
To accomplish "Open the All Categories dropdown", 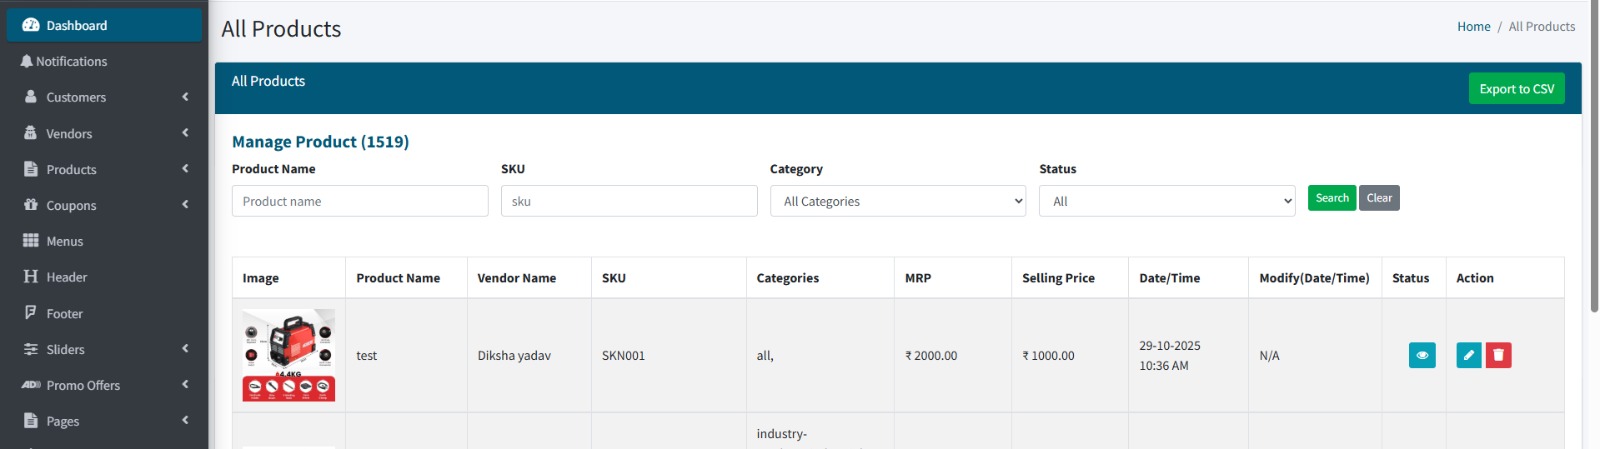I will point(897,201).
